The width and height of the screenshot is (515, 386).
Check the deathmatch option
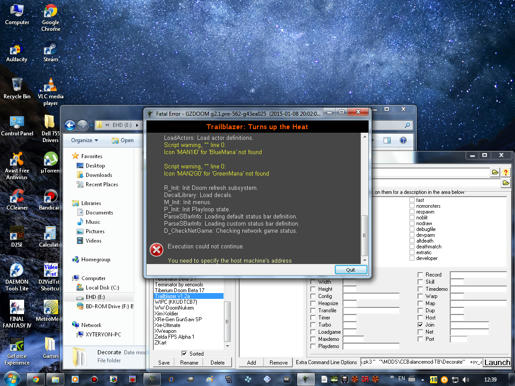[412, 247]
